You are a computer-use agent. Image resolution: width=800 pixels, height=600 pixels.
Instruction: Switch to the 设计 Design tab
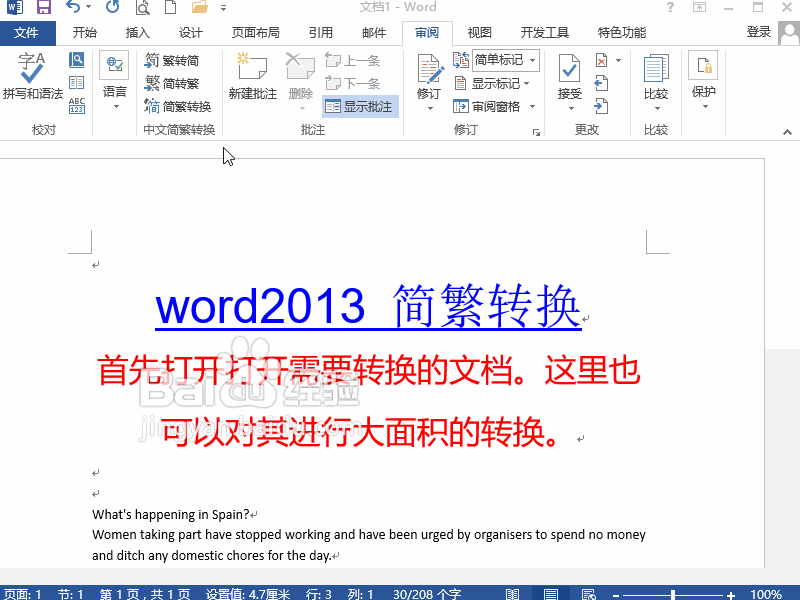click(x=191, y=33)
